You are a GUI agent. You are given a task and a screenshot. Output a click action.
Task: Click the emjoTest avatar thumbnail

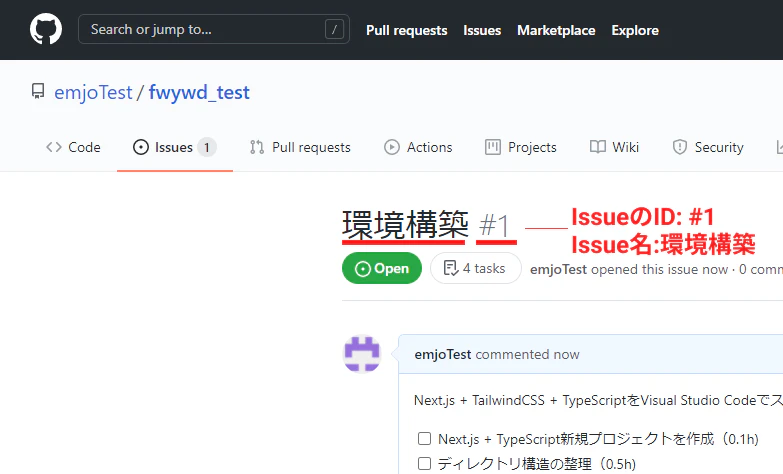(362, 354)
